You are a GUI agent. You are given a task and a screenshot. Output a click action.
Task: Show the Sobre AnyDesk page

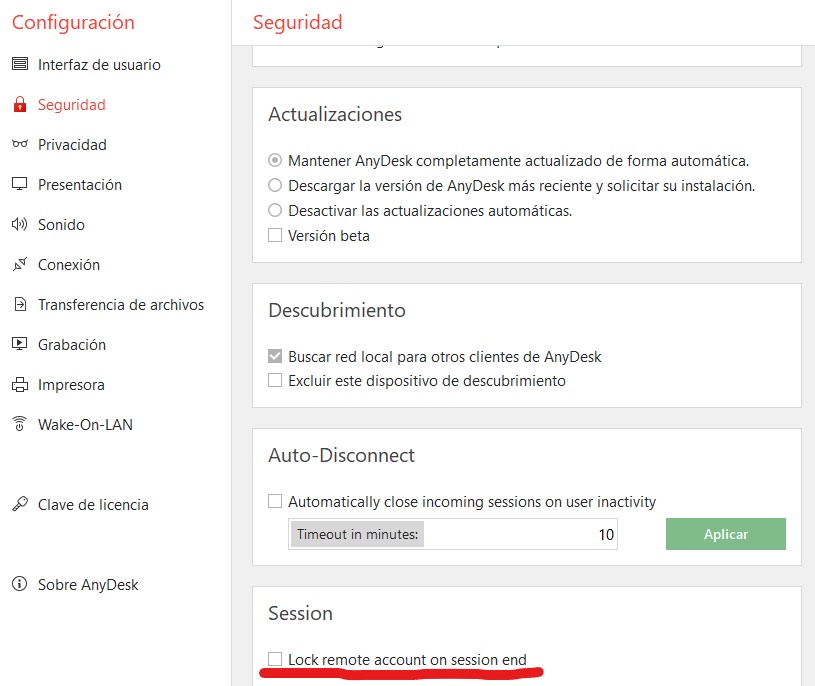(88, 585)
